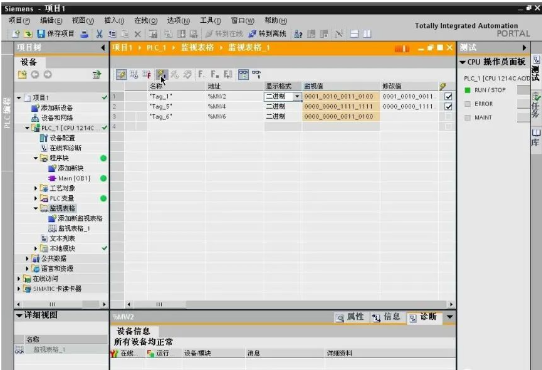Click the Modify now lightning icon
Screen dimensions: 542x370
(x=161, y=74)
